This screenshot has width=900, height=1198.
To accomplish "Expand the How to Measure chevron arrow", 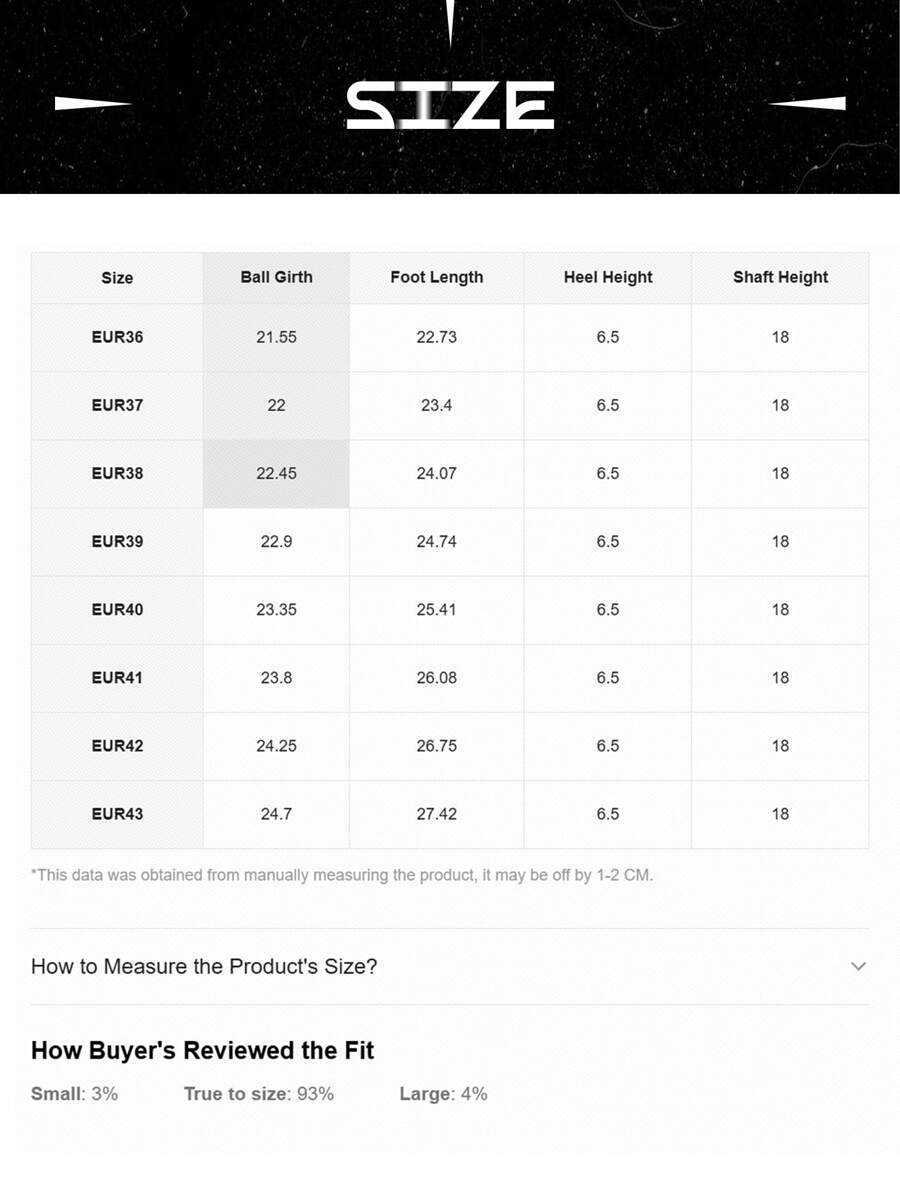I will tap(858, 966).
